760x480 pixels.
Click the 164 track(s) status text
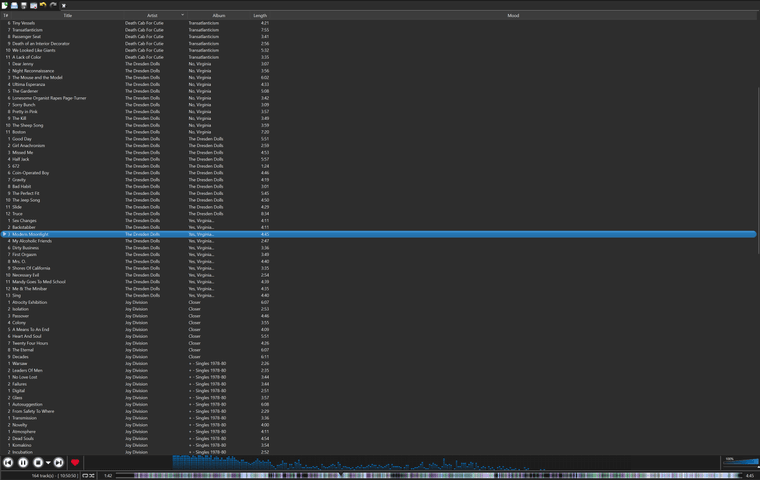[x=54, y=476]
